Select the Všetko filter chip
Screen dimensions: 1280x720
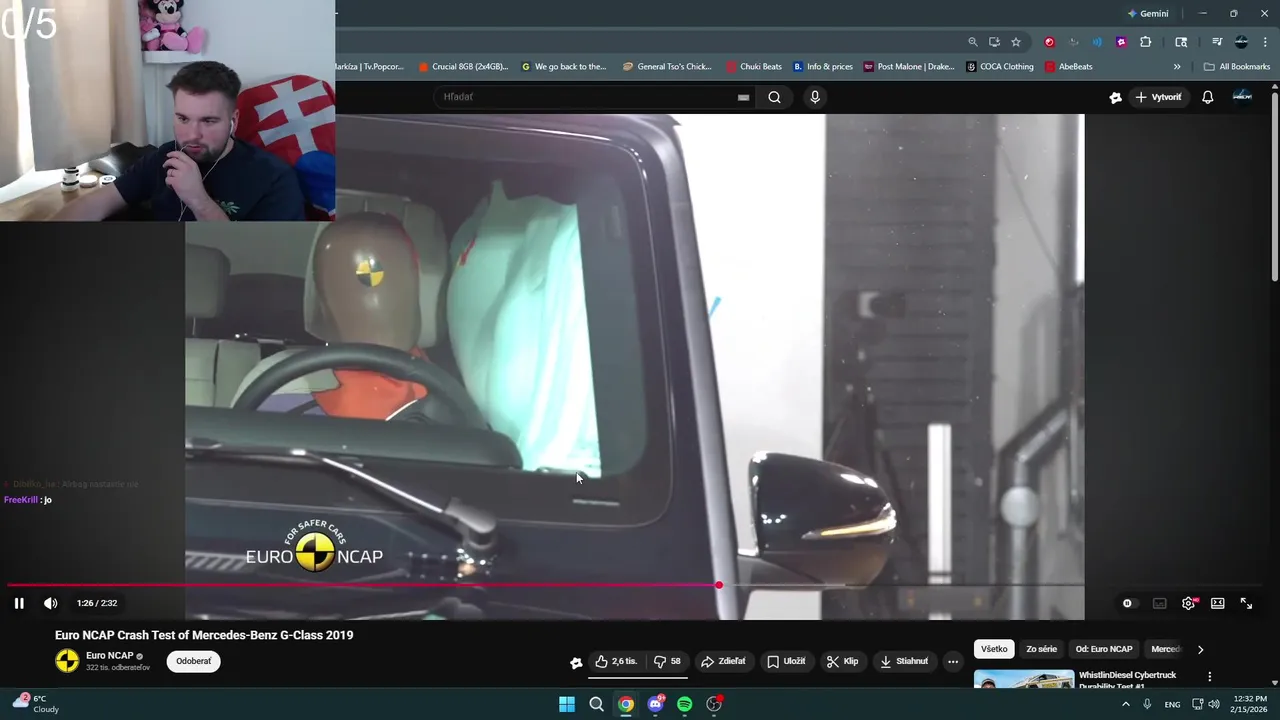(994, 649)
